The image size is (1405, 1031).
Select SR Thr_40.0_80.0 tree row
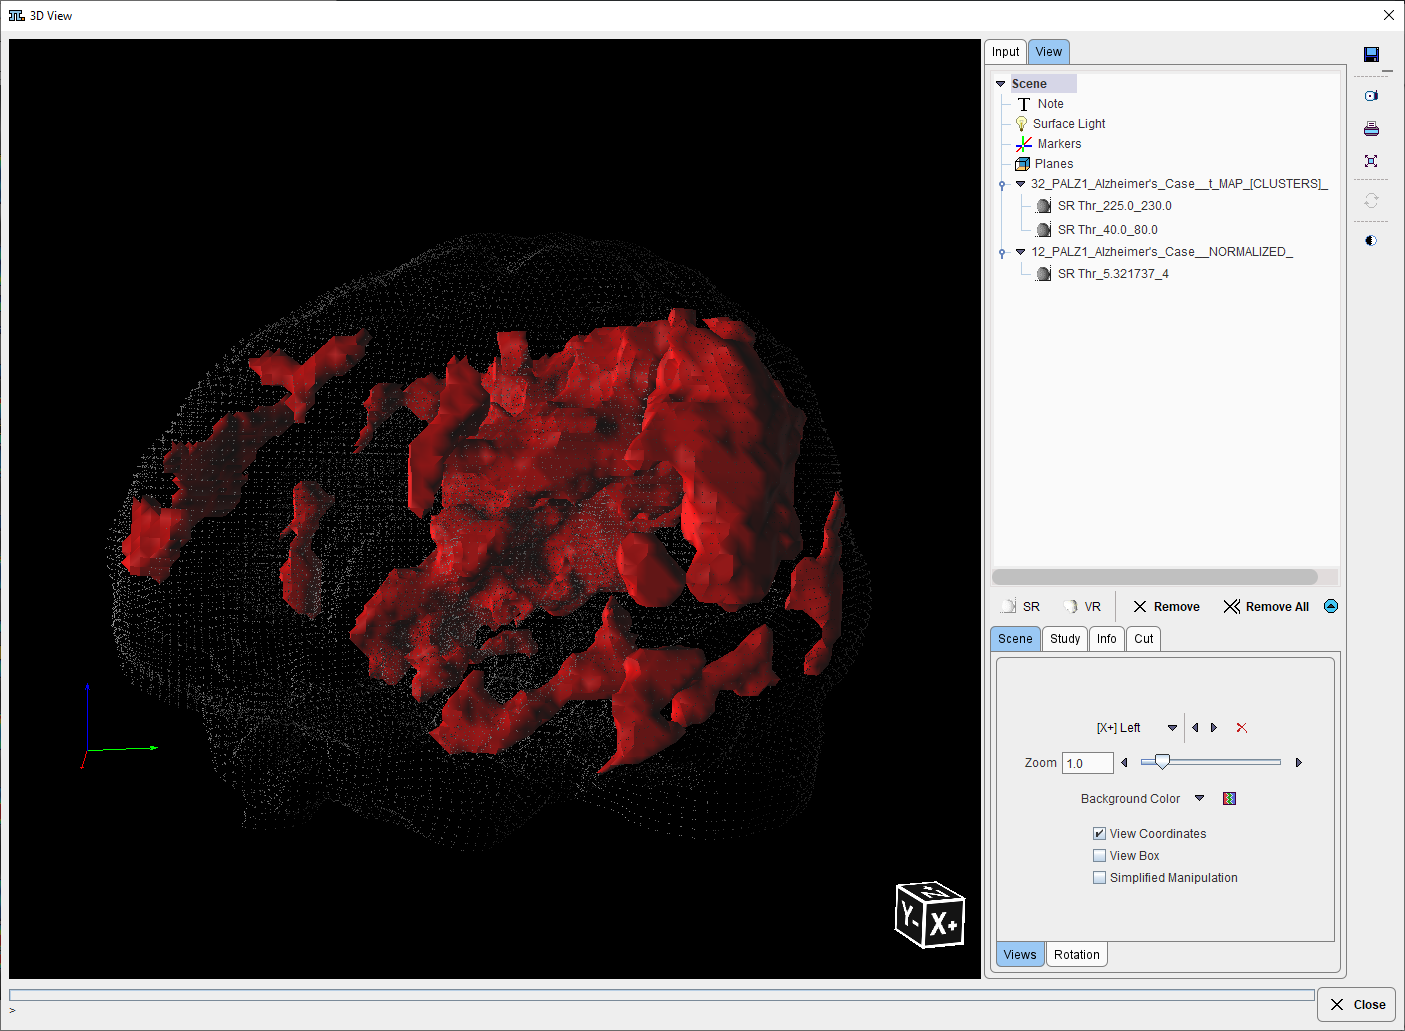point(1108,230)
